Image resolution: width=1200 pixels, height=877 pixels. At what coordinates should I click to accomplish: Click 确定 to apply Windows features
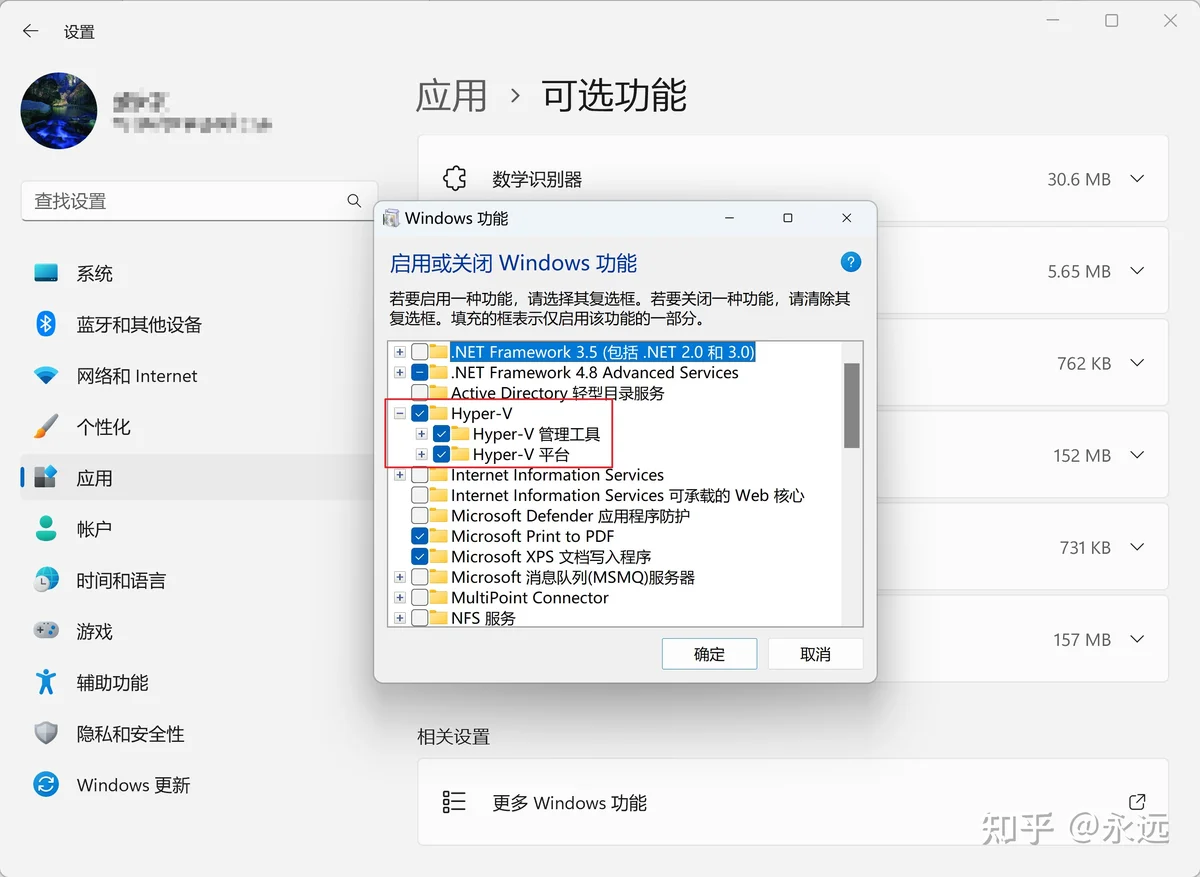point(709,654)
